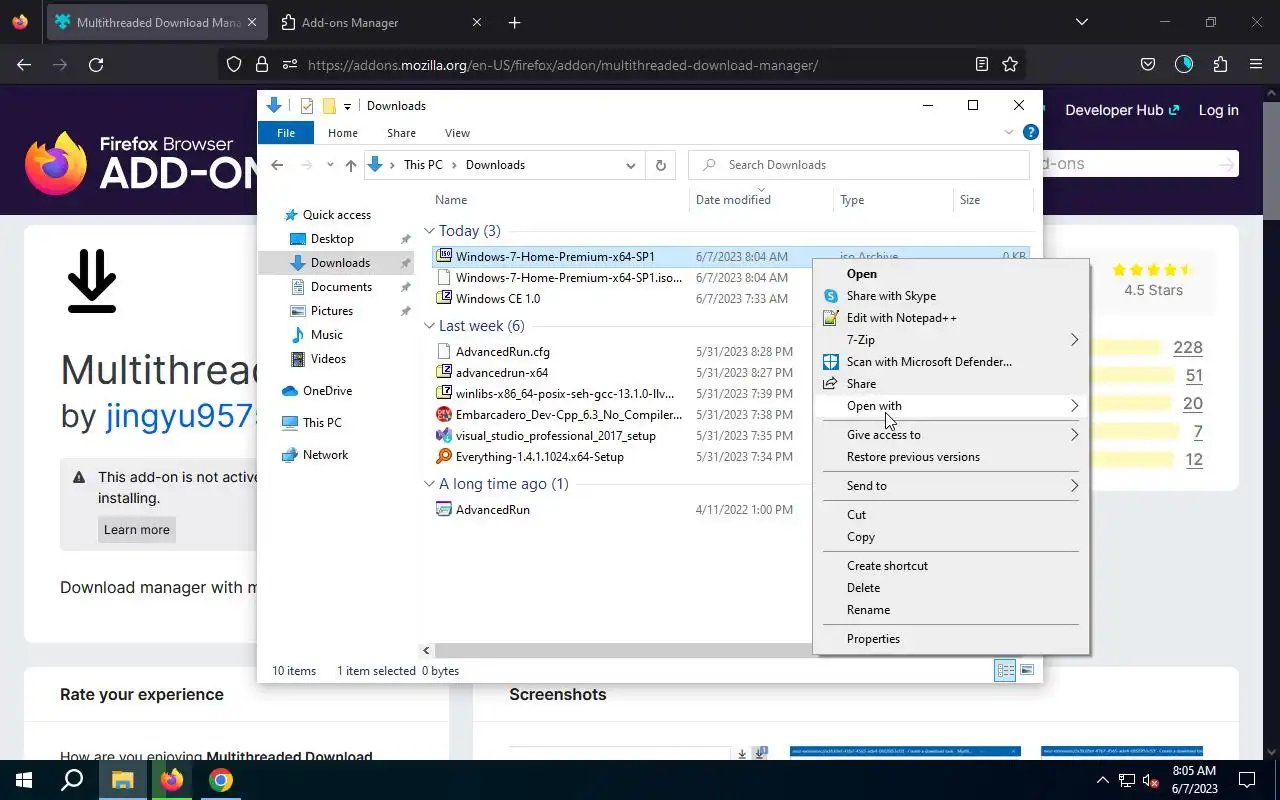1280x800 pixels.
Task: Open Firefox application hamburger menu
Action: [x=1256, y=65]
